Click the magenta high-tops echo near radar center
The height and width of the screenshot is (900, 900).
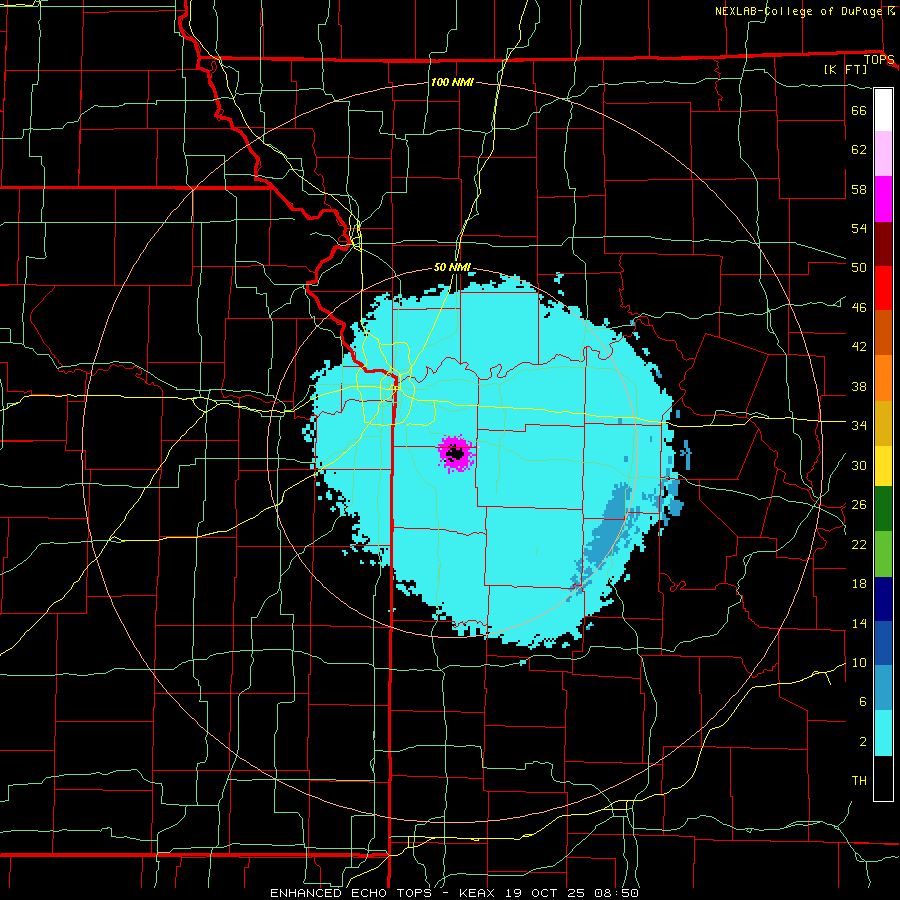[x=456, y=453]
